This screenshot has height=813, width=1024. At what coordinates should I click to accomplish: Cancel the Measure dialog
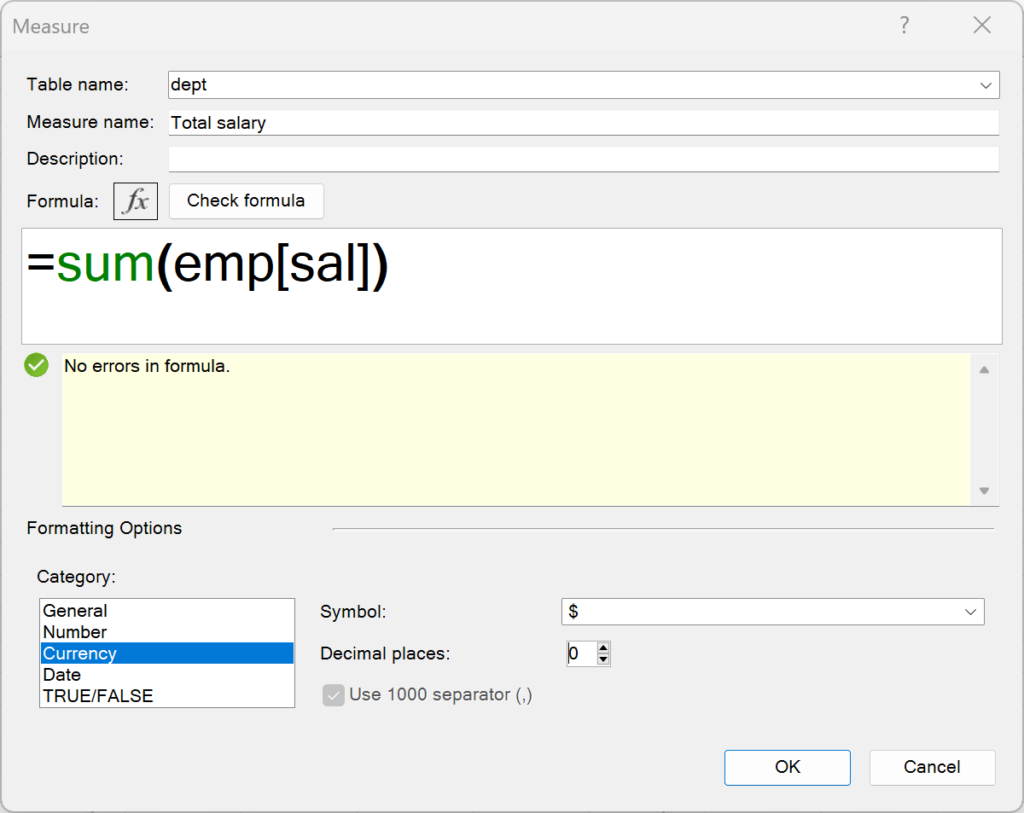(931, 767)
